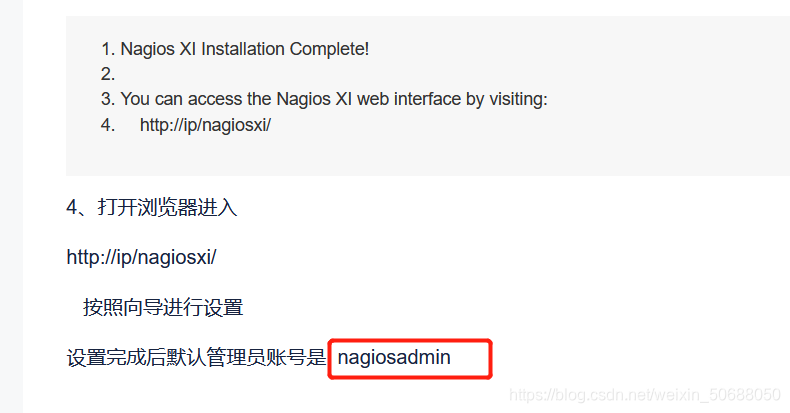This screenshot has height=413, width=790.
Task: Click http://ip/nagiosxi/ inside the code block
Action: [x=205, y=125]
